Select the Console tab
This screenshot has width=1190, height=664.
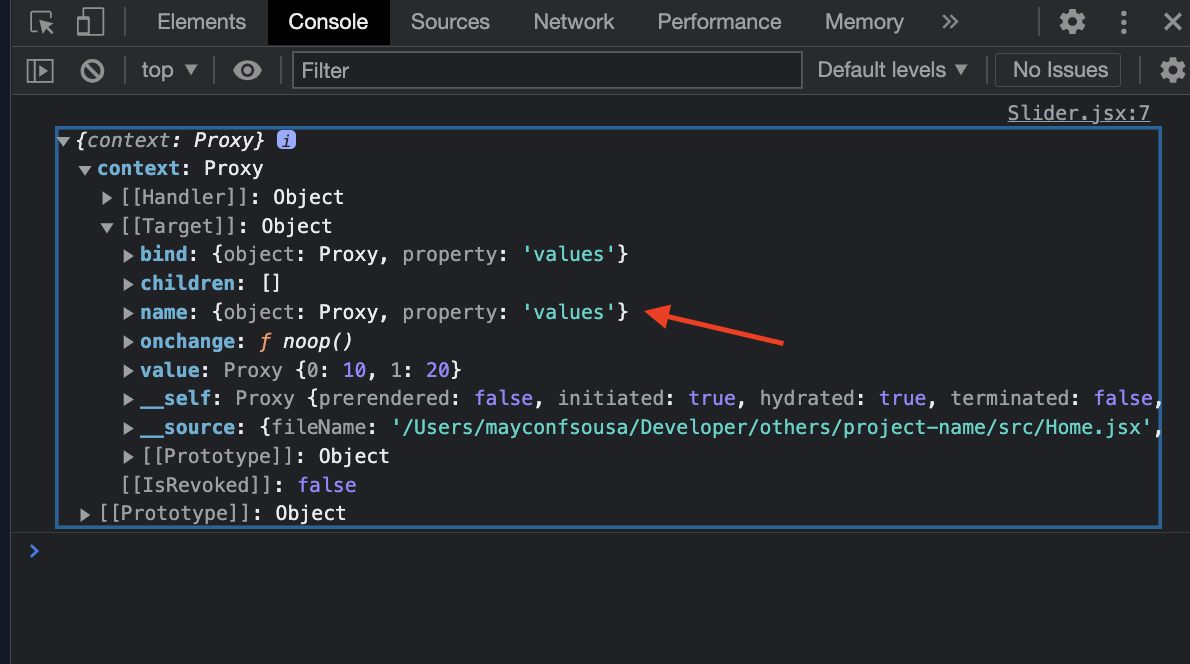(x=328, y=22)
